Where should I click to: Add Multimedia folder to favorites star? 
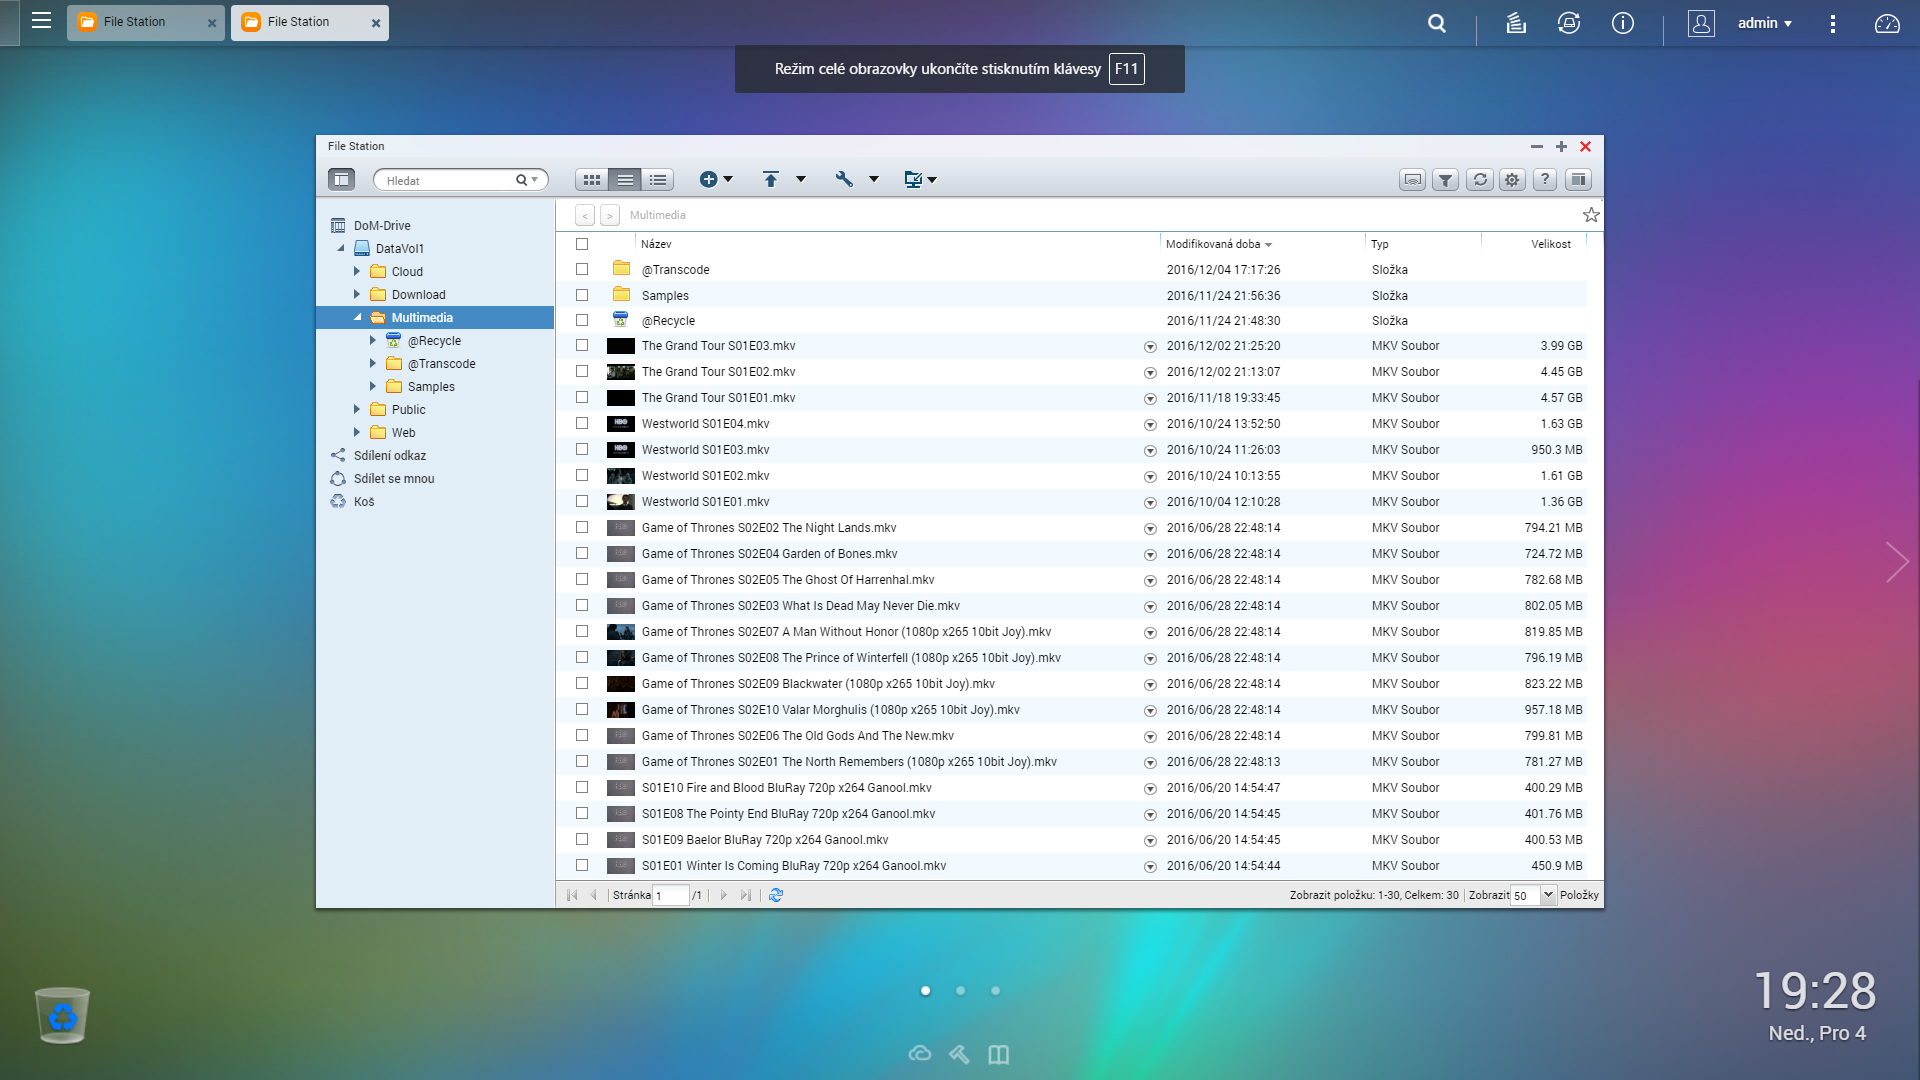point(1590,215)
